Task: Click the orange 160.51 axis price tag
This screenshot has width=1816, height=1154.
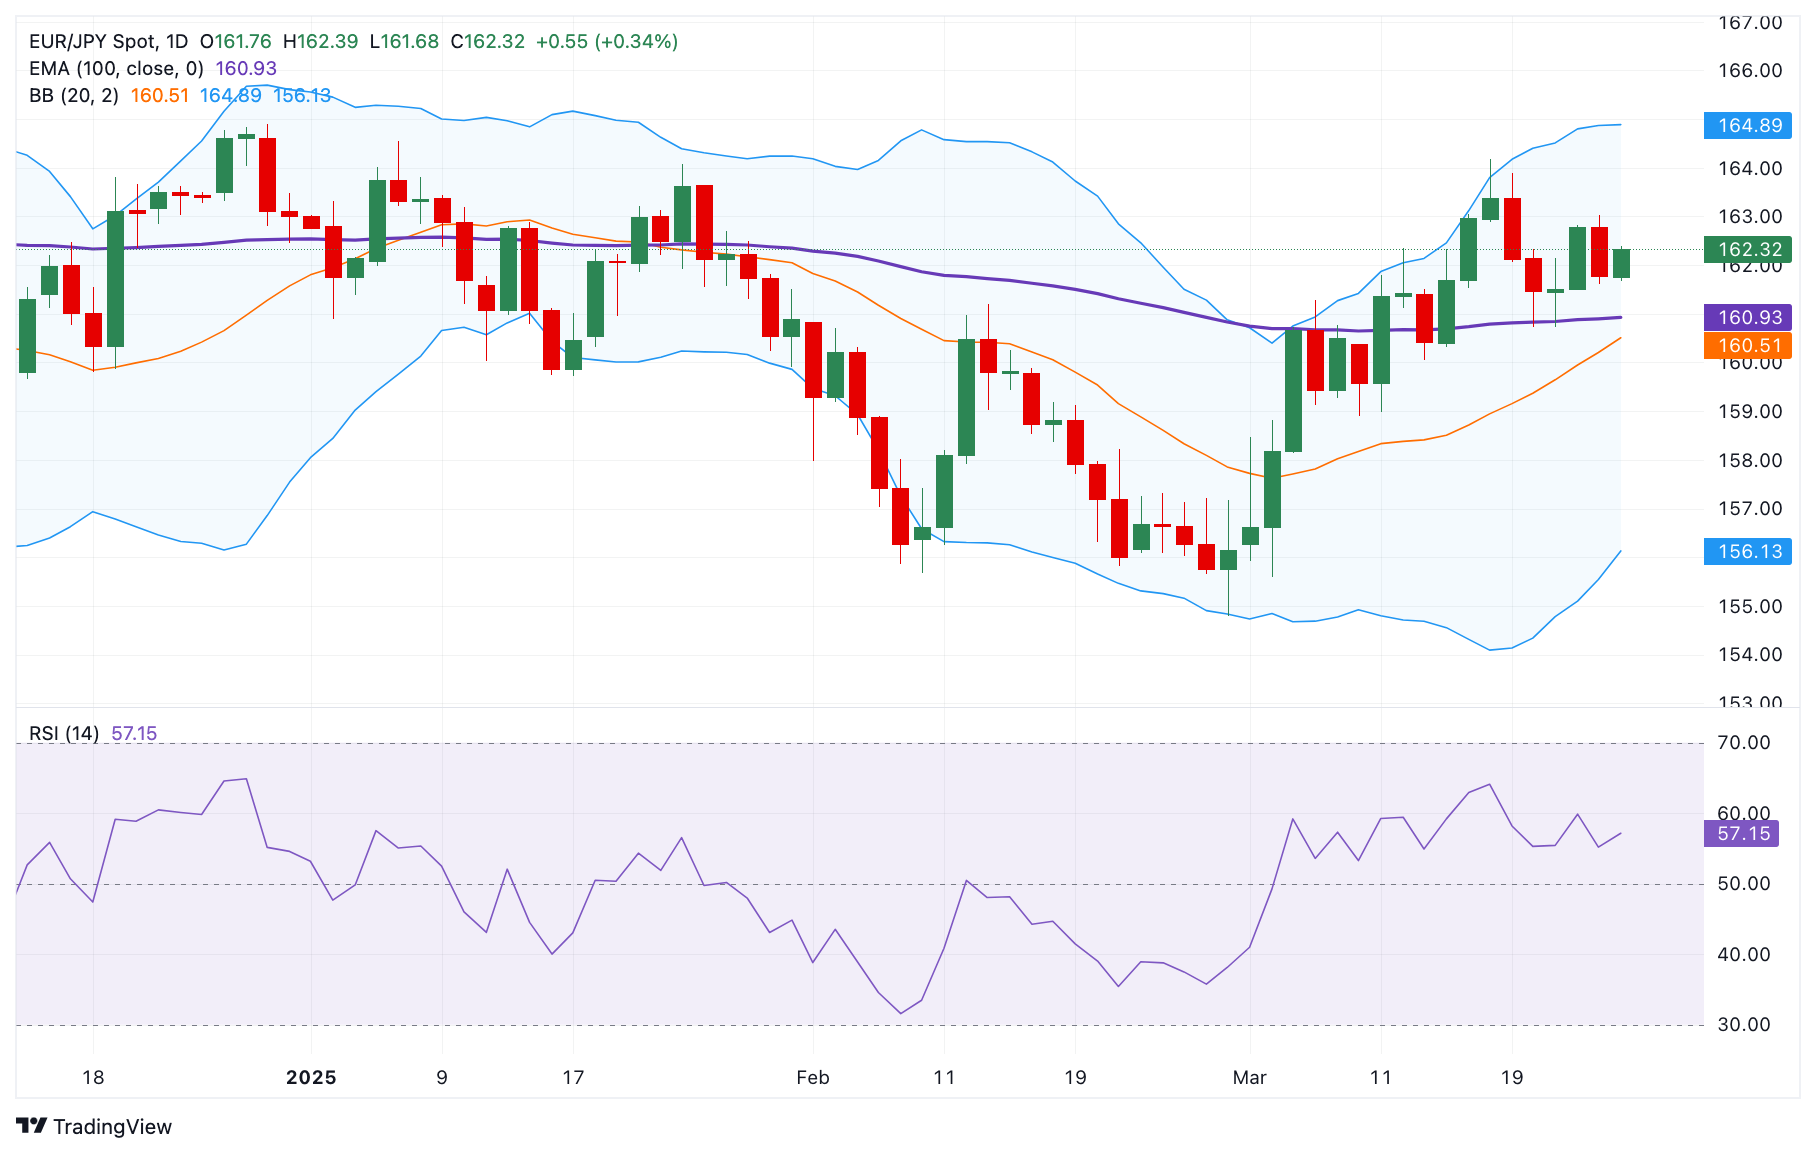Action: pos(1749,346)
